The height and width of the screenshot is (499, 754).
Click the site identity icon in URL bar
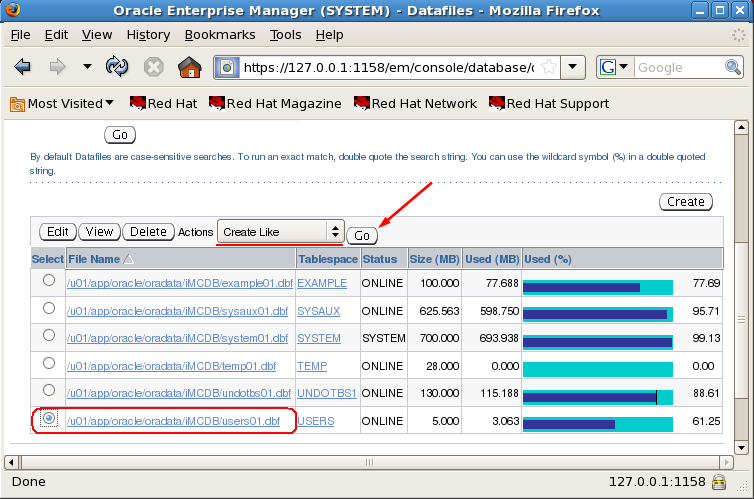tap(227, 67)
